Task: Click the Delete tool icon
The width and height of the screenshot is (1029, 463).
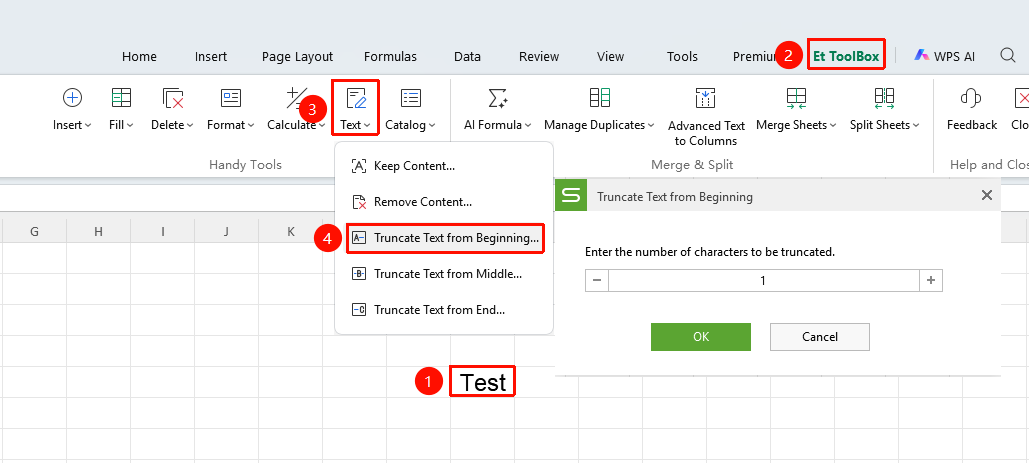Action: tap(173, 98)
